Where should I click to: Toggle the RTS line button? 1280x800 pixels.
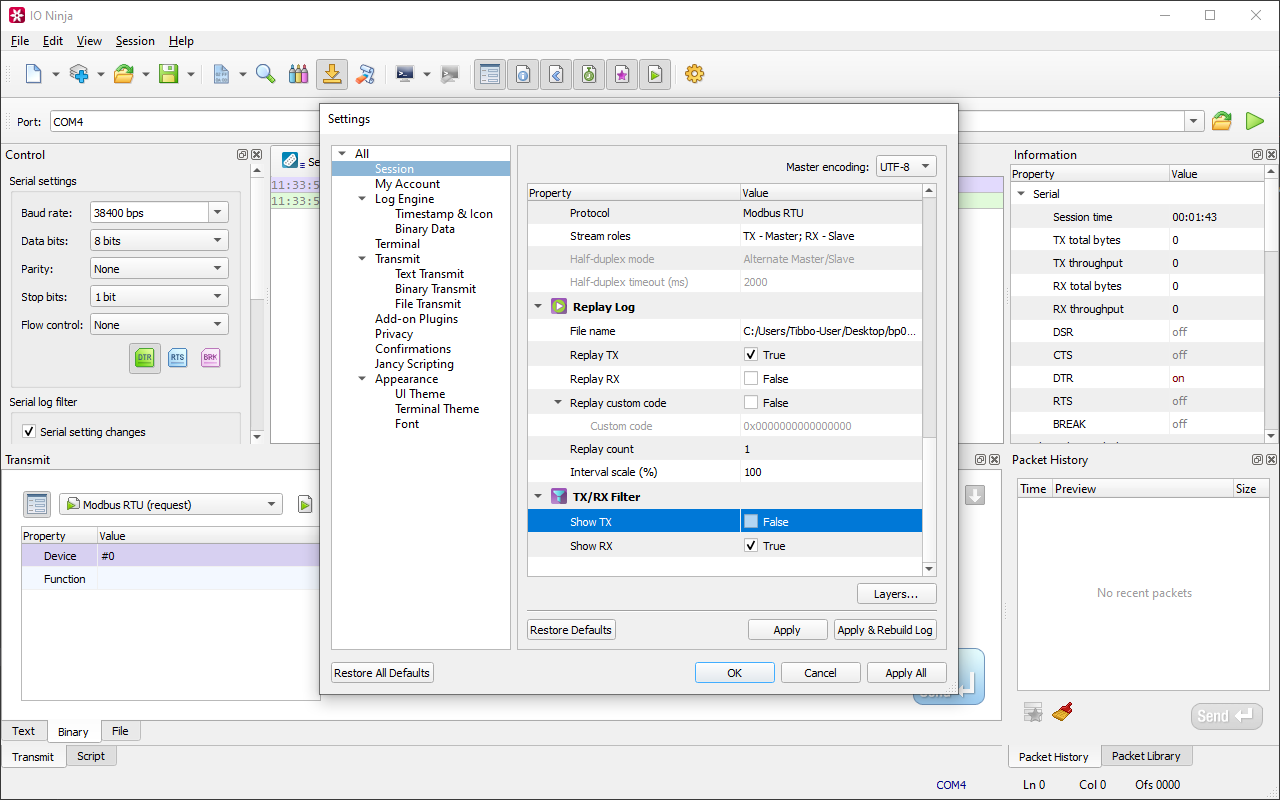(x=177, y=357)
